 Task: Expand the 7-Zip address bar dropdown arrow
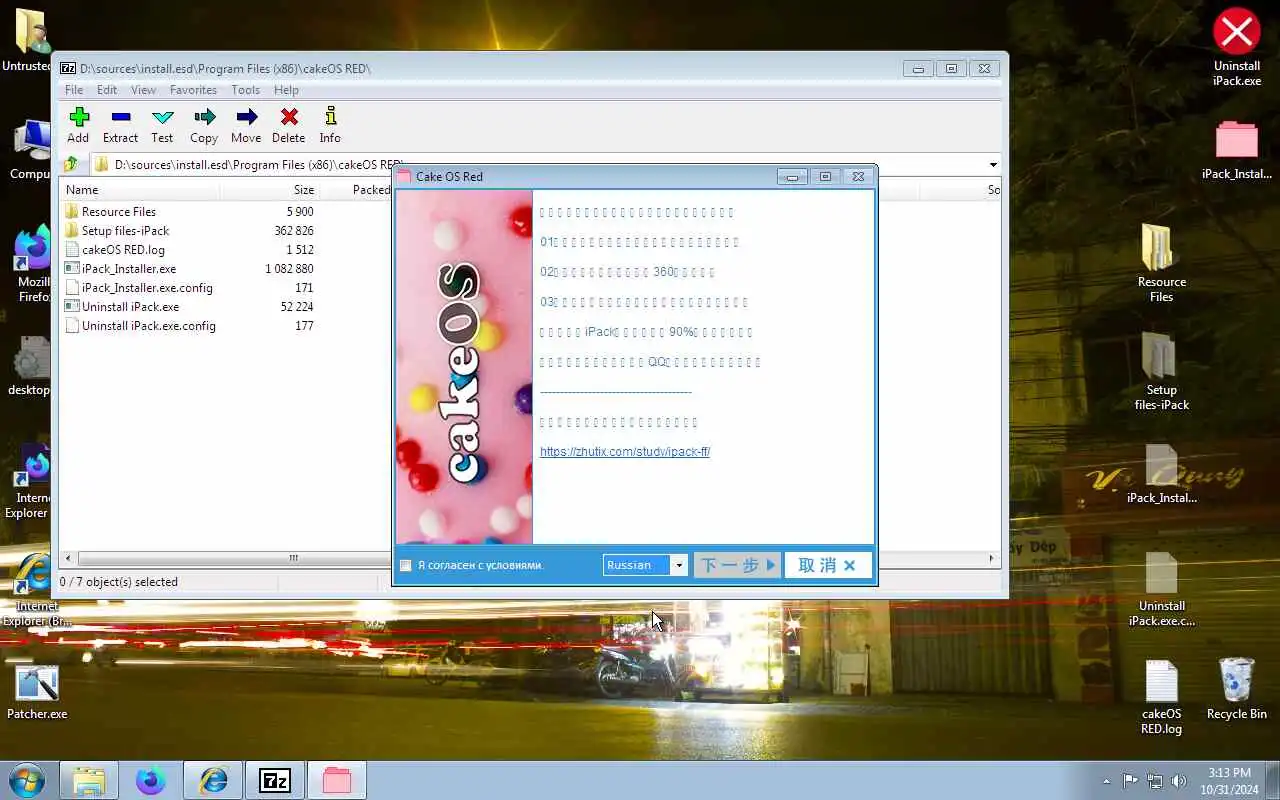pyautogui.click(x=993, y=165)
